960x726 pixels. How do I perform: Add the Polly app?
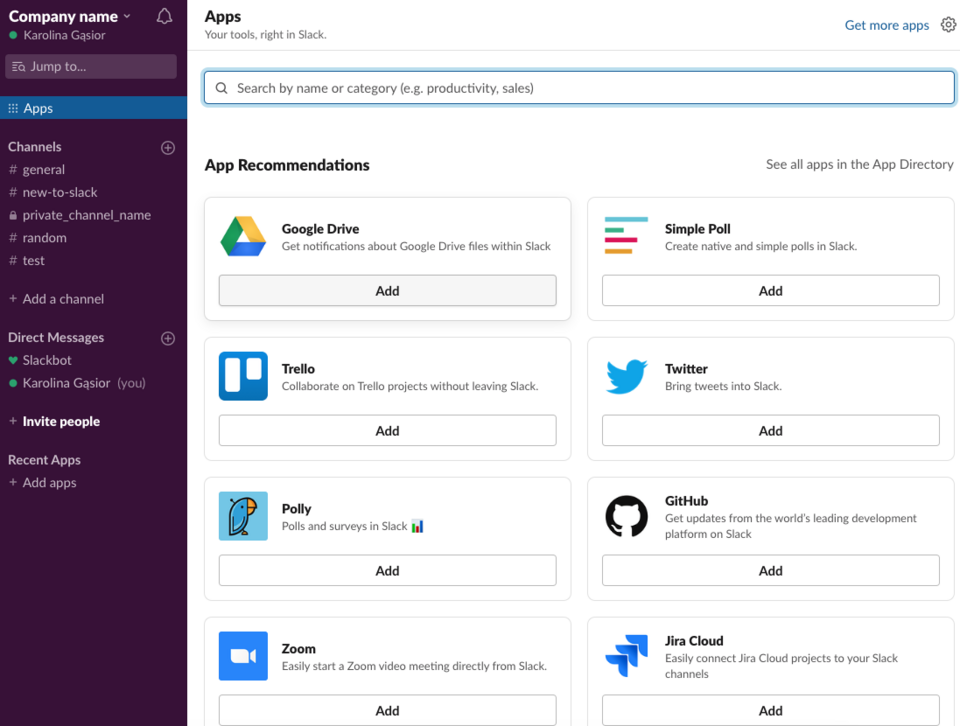coord(388,571)
